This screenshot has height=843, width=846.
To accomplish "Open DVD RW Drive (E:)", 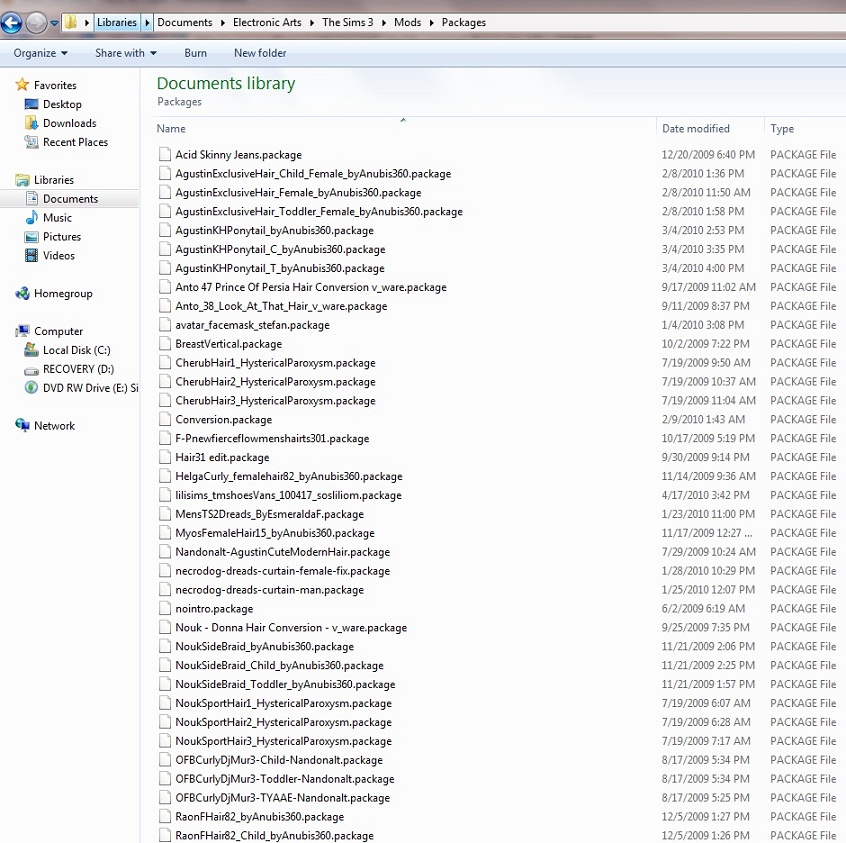I will click(x=81, y=387).
